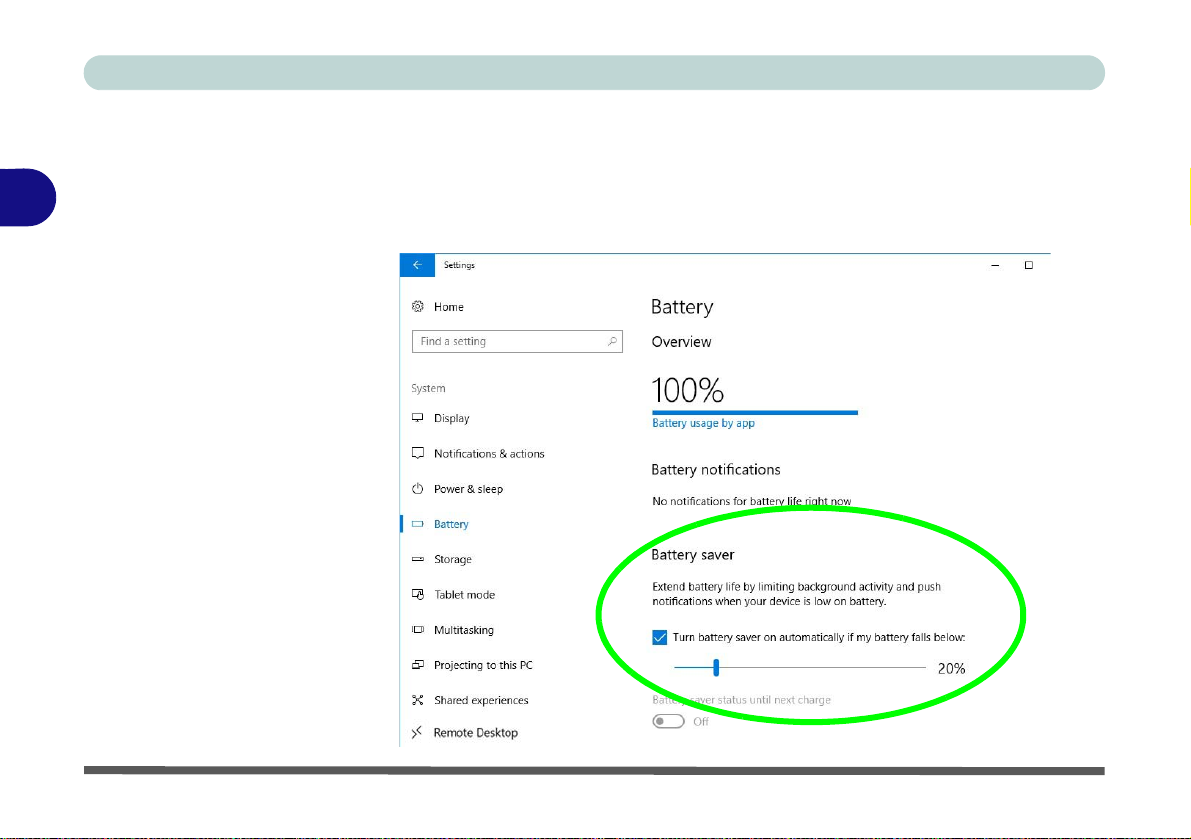Click the back arrow in Settings
1191x839 pixels.
pyautogui.click(x=417, y=265)
